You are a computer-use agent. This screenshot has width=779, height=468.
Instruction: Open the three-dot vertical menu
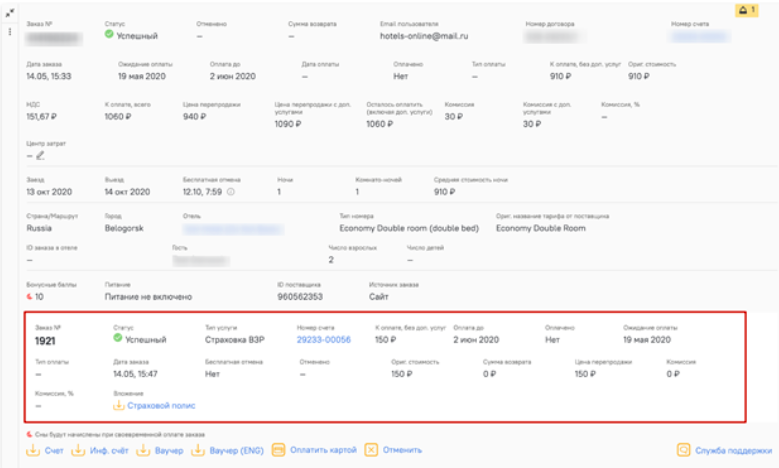point(9,32)
